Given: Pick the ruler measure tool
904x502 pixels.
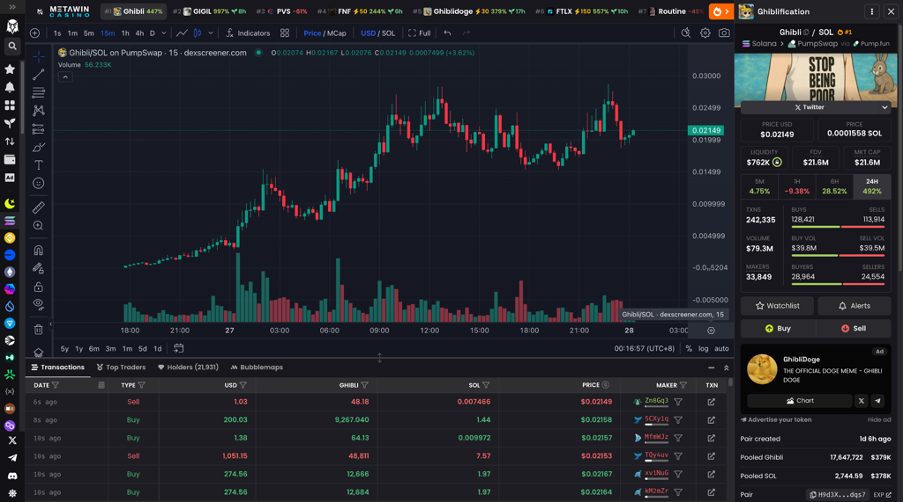Looking at the screenshot, I should click(39, 207).
